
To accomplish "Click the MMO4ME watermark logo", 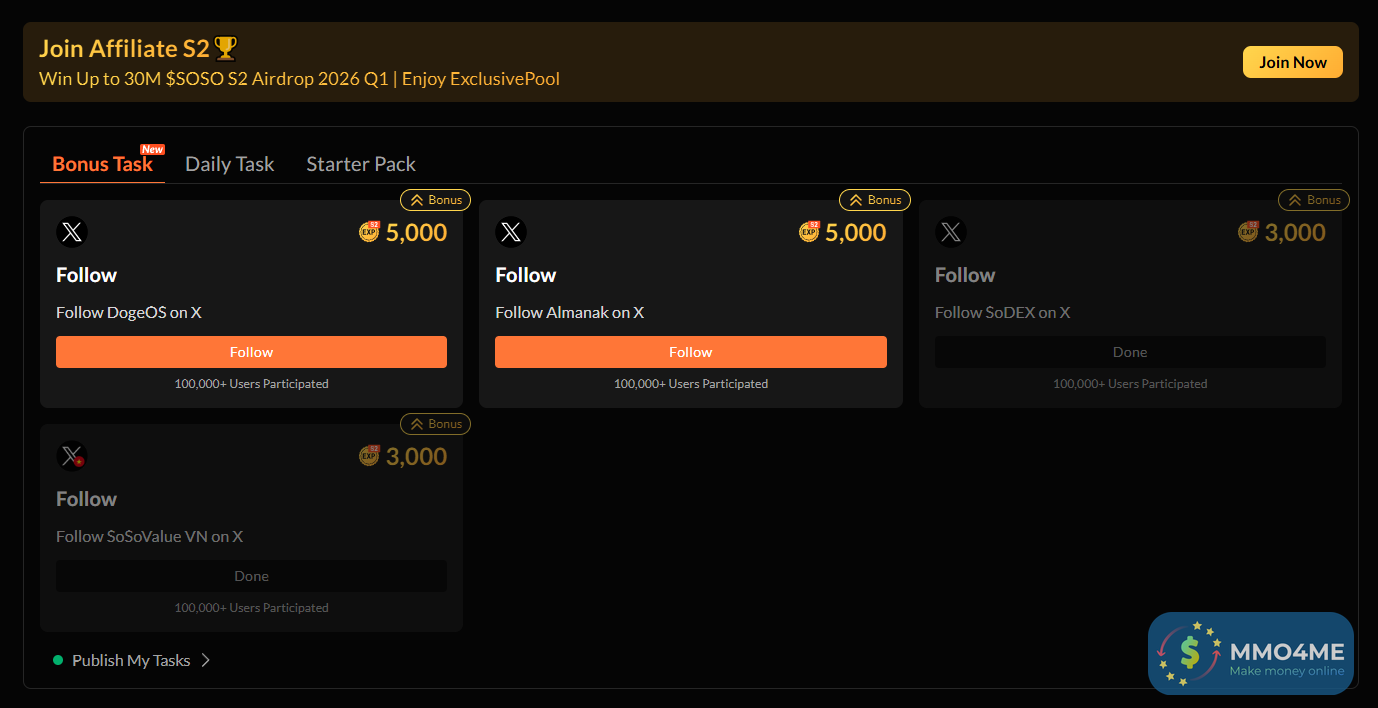I will (x=1250, y=653).
